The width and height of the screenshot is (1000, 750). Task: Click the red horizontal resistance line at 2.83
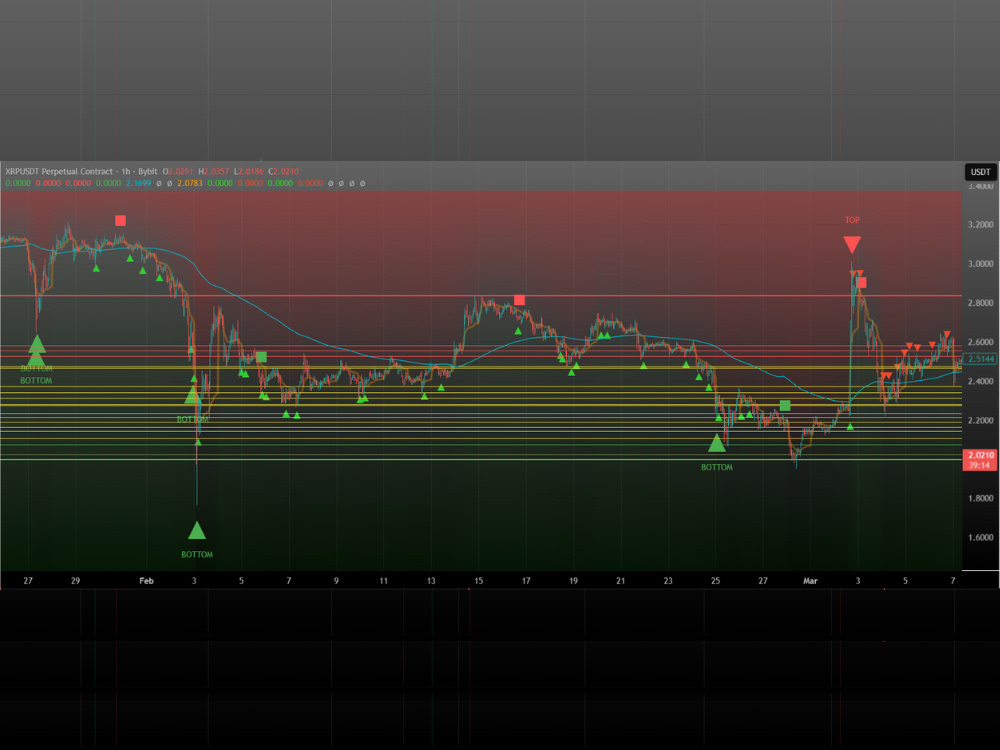click(481, 295)
